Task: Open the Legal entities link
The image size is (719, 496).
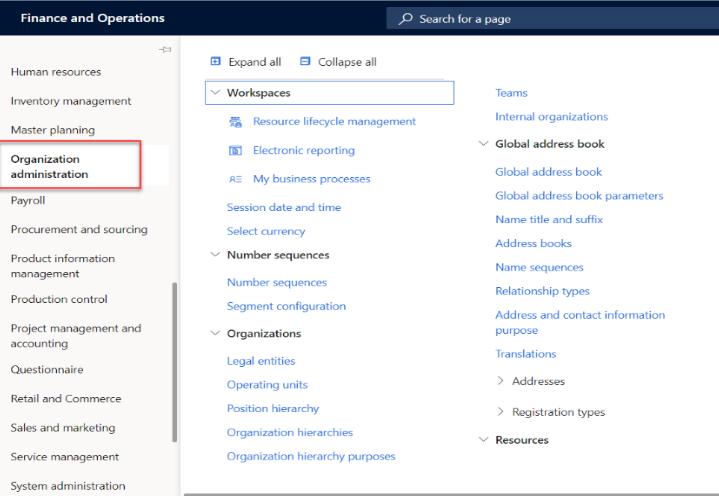Action: tap(261, 361)
